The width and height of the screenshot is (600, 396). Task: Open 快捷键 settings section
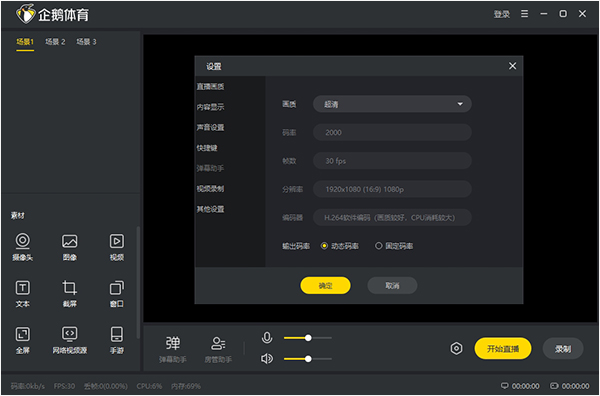point(207,148)
